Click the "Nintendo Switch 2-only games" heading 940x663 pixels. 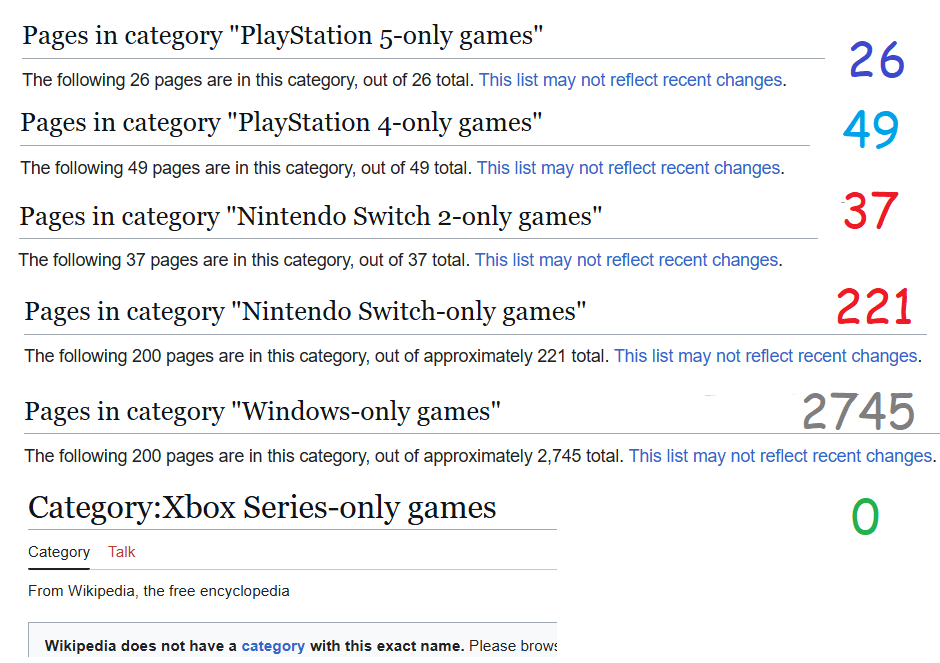click(311, 216)
